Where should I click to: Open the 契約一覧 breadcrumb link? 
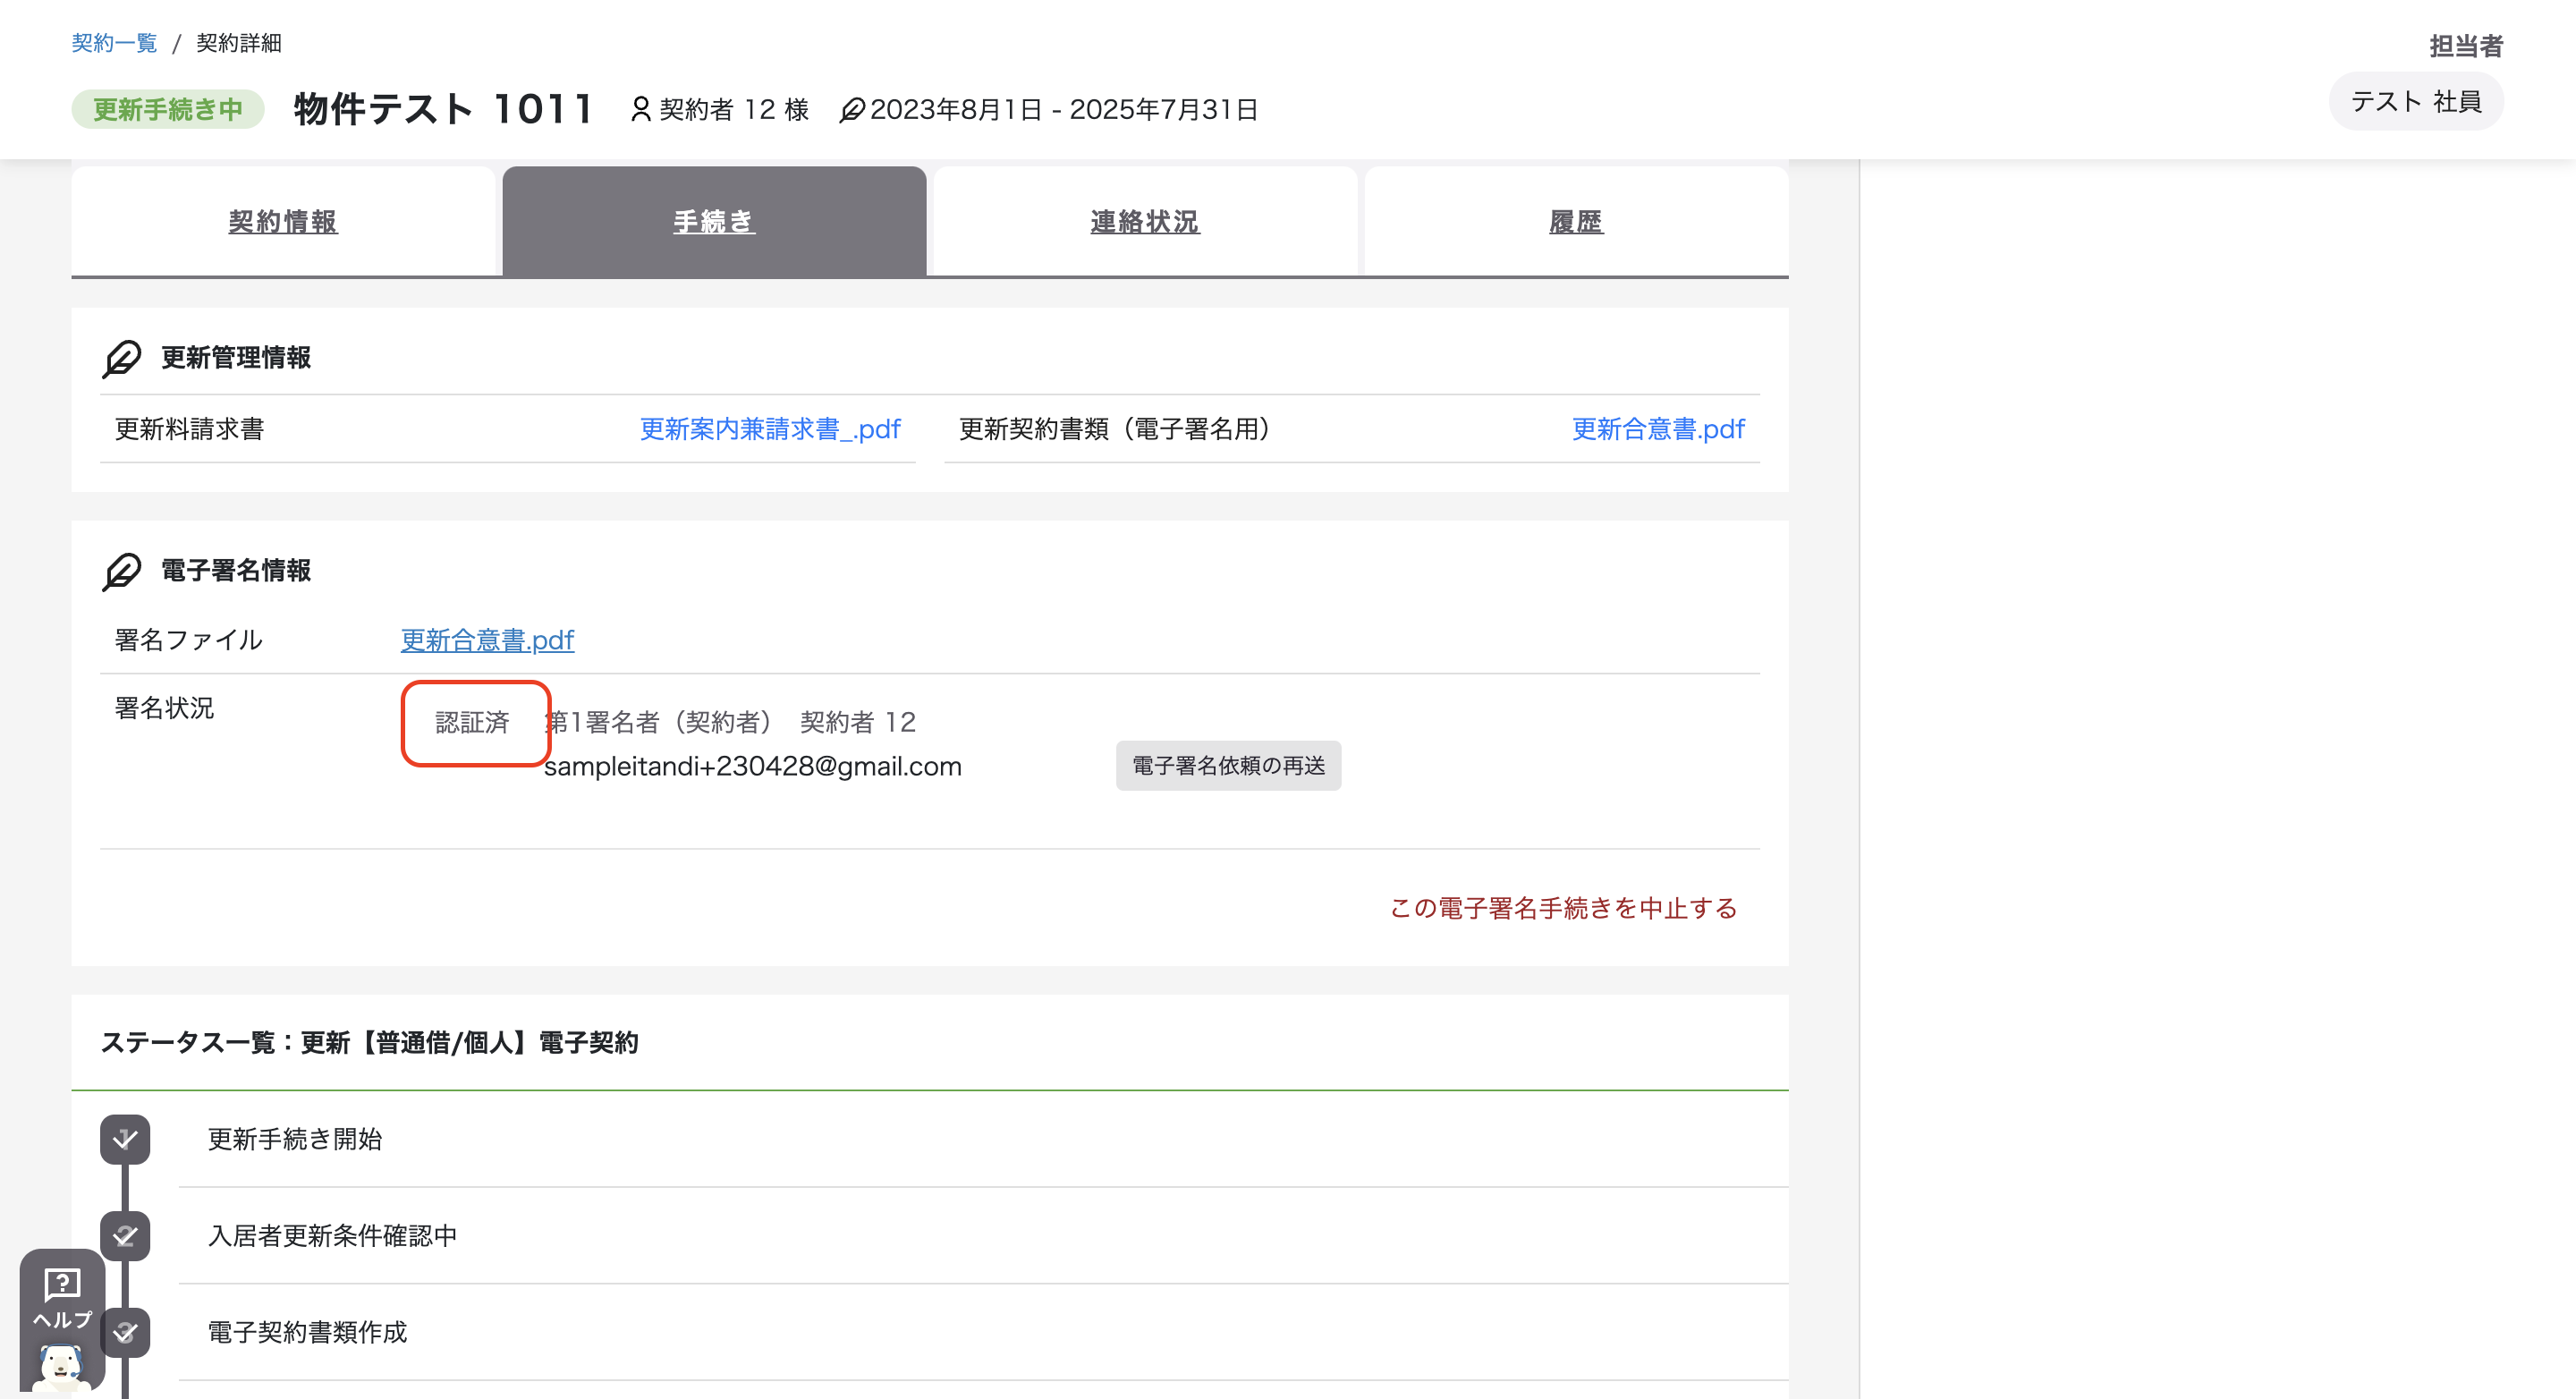tap(114, 43)
